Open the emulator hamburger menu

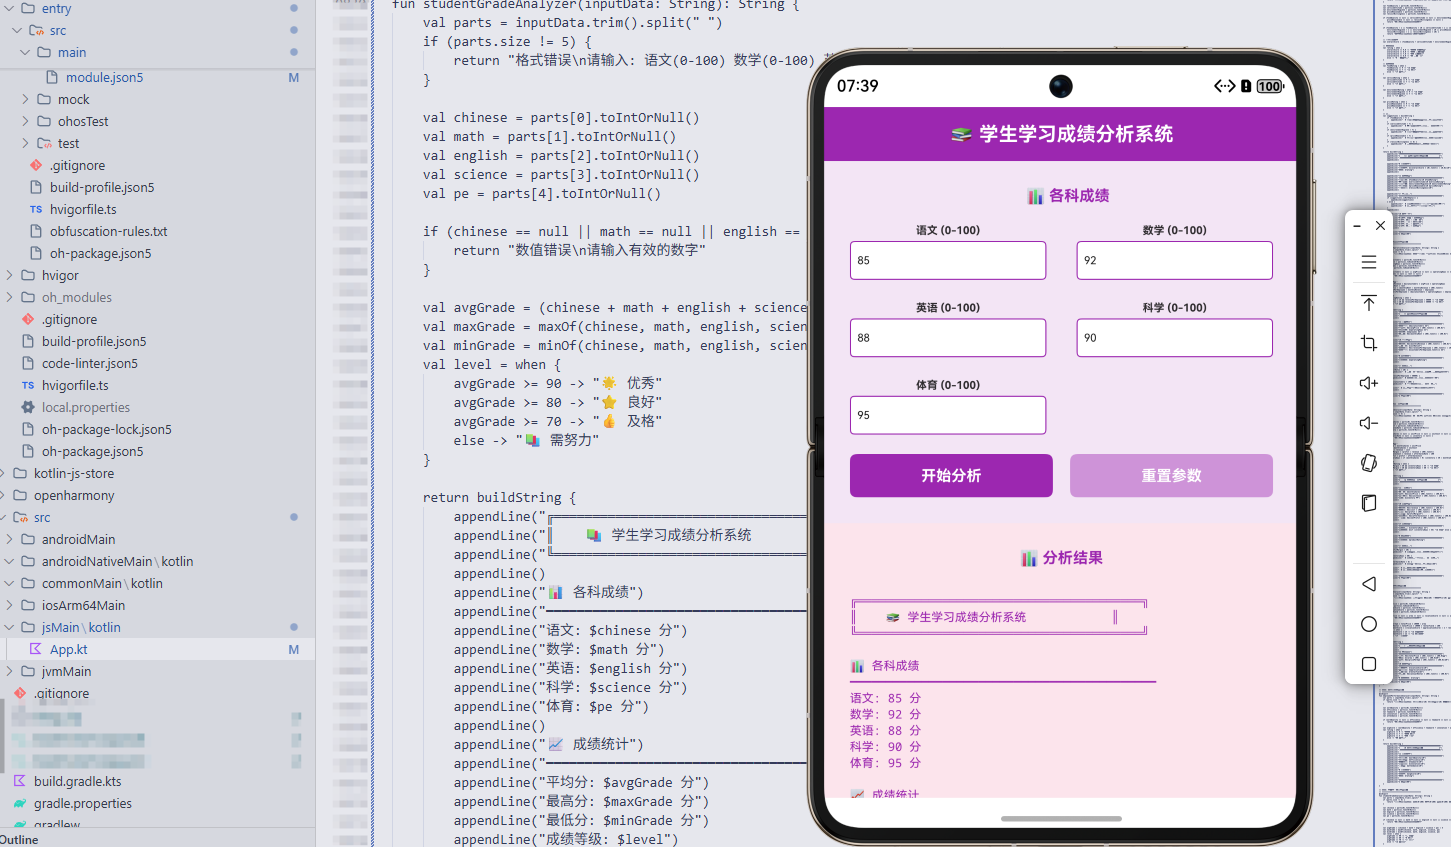tap(1368, 262)
